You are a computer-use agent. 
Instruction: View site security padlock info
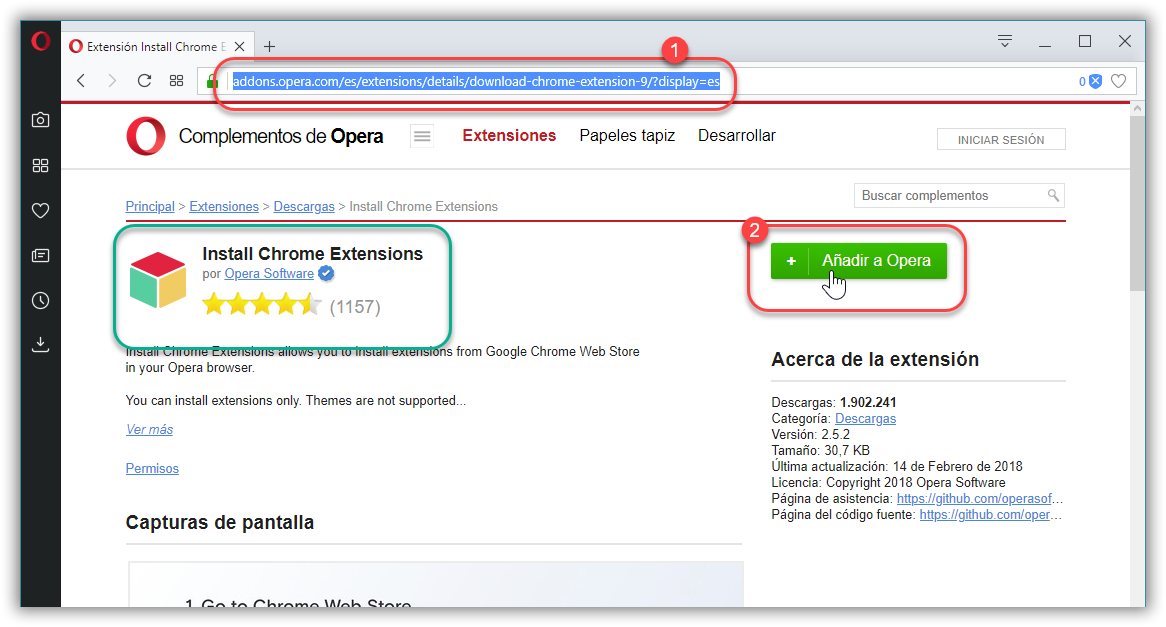212,81
